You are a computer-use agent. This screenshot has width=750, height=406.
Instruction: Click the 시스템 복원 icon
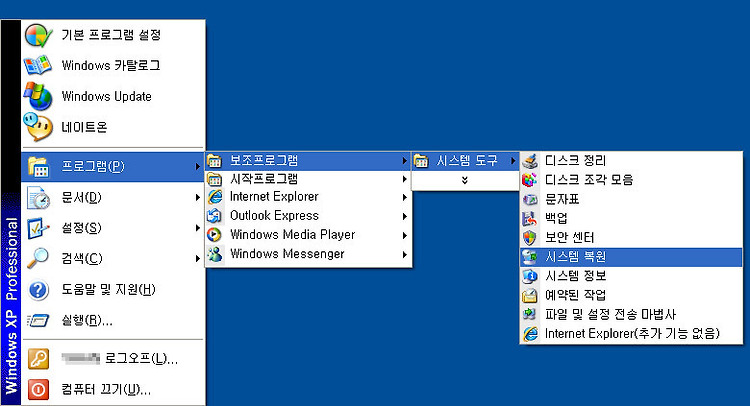pos(530,257)
